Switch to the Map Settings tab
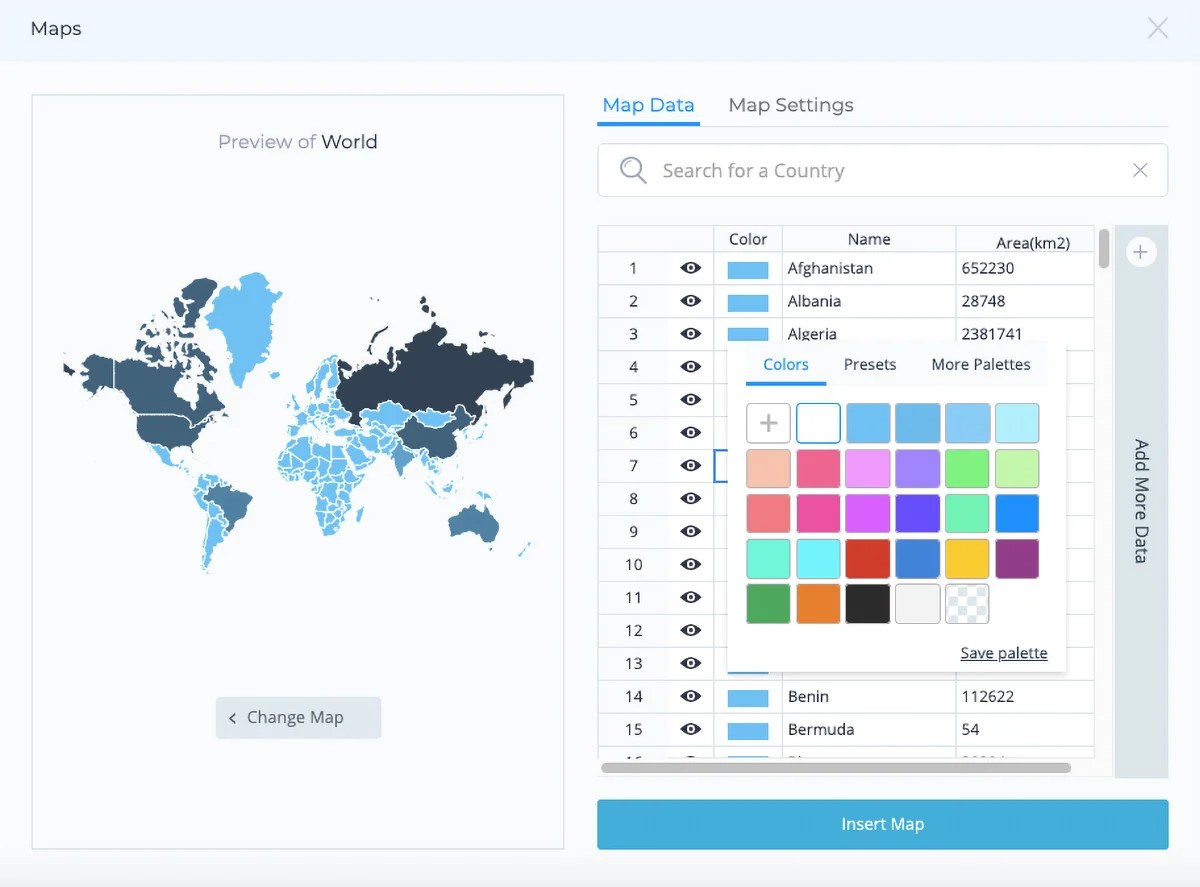The image size is (1200, 887). pyautogui.click(x=790, y=105)
